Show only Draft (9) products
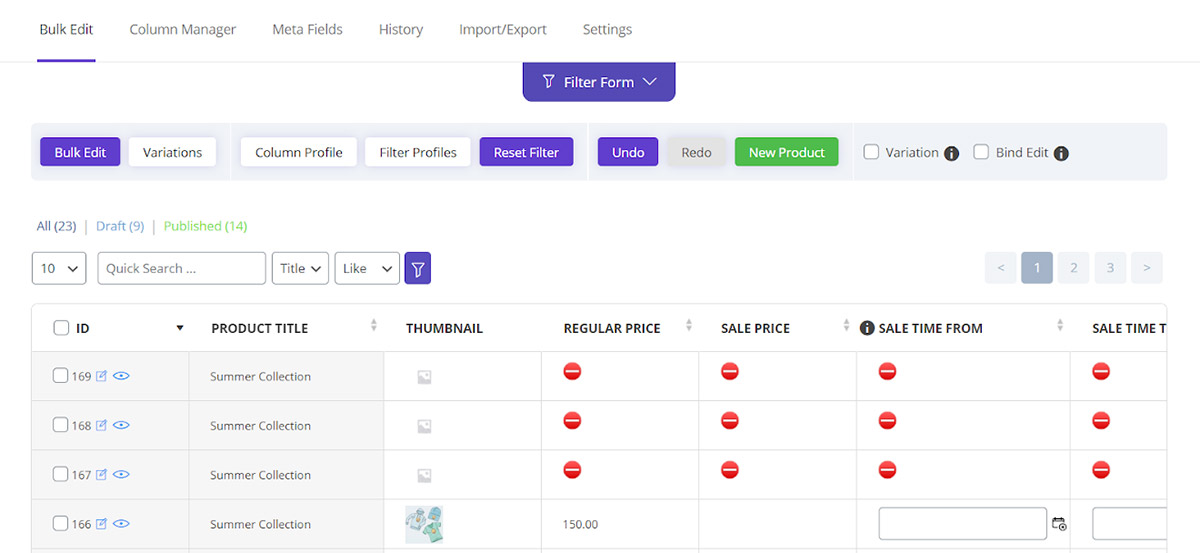1200x553 pixels. [120, 226]
